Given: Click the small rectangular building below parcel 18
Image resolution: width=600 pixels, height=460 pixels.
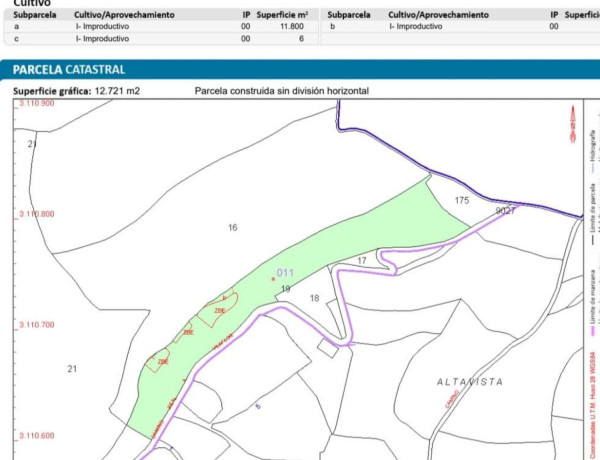Looking at the screenshot, I should [x=327, y=348].
